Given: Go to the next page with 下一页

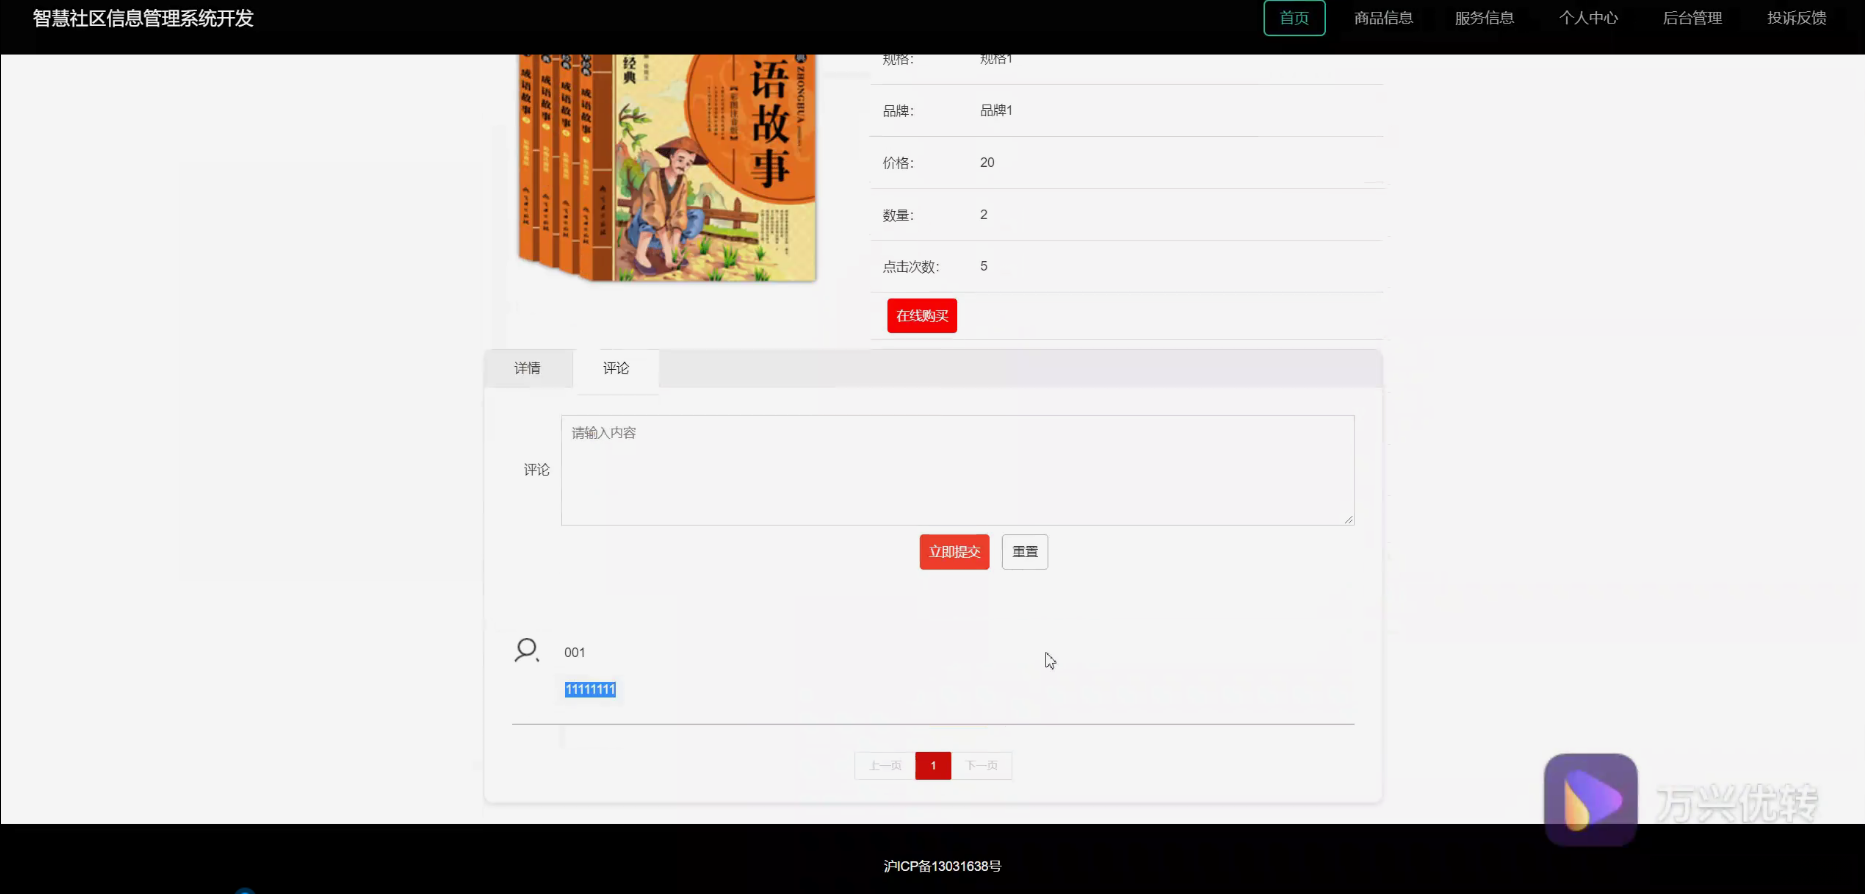Looking at the screenshot, I should [x=982, y=766].
